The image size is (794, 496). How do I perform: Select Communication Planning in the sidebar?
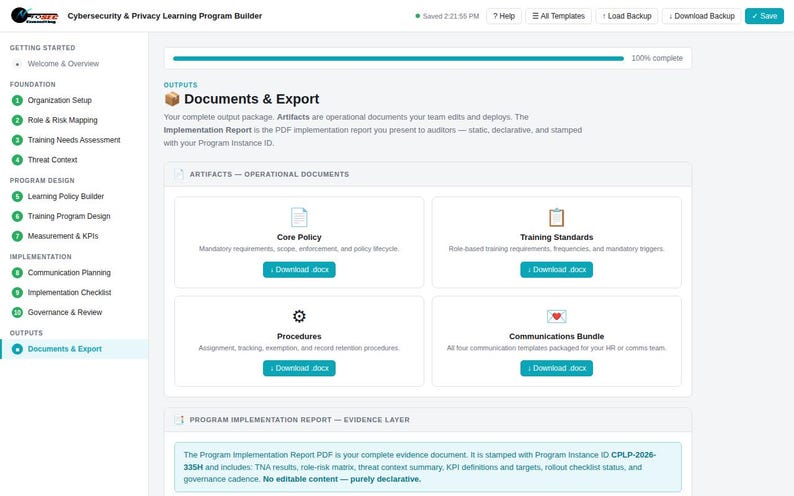(74, 273)
